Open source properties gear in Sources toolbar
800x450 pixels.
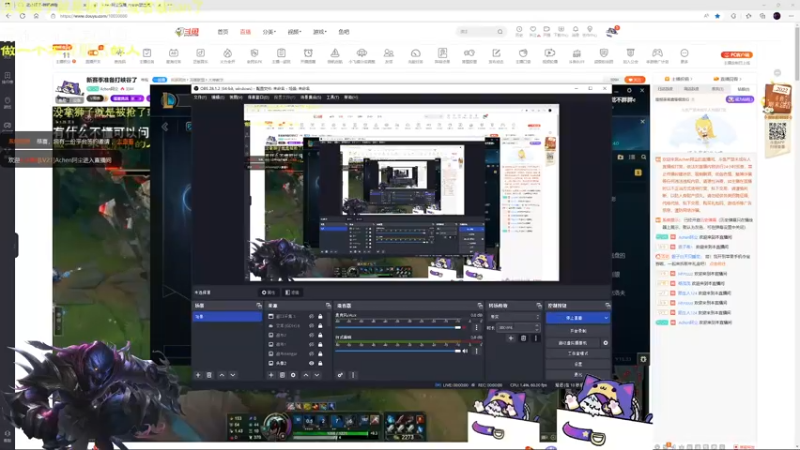coord(293,375)
